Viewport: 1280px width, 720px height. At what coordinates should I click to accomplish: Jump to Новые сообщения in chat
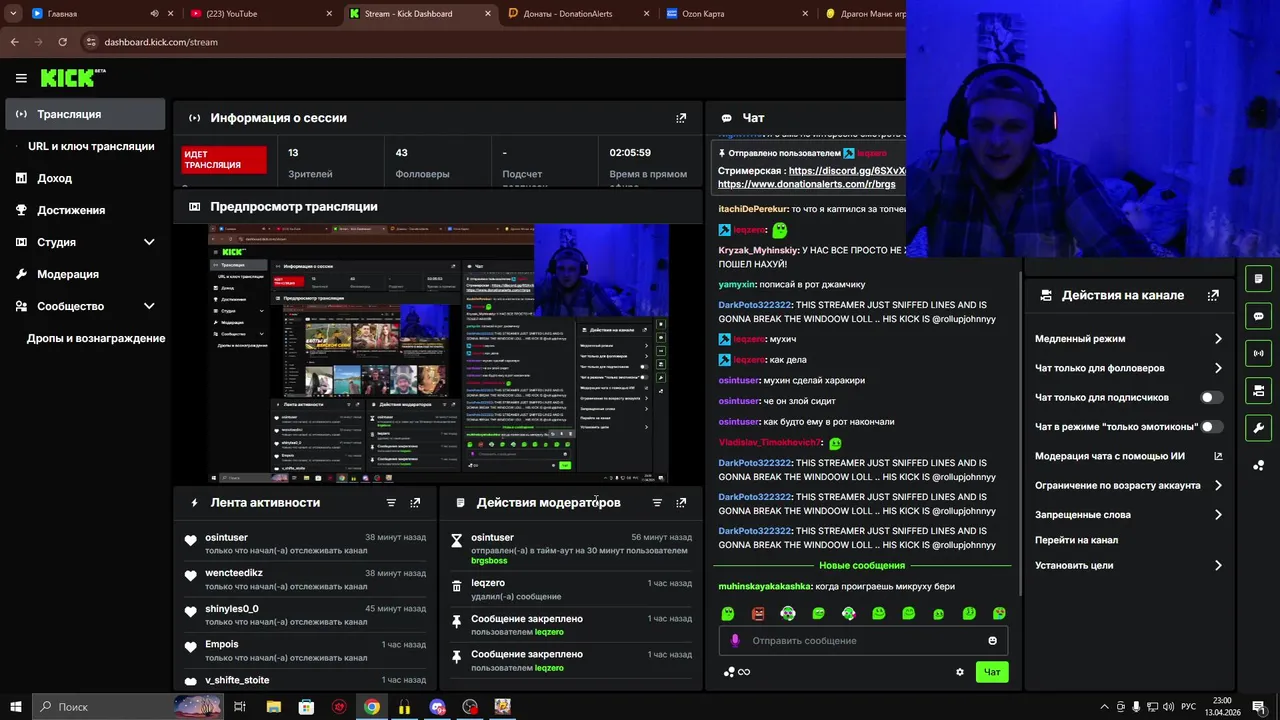coord(861,566)
